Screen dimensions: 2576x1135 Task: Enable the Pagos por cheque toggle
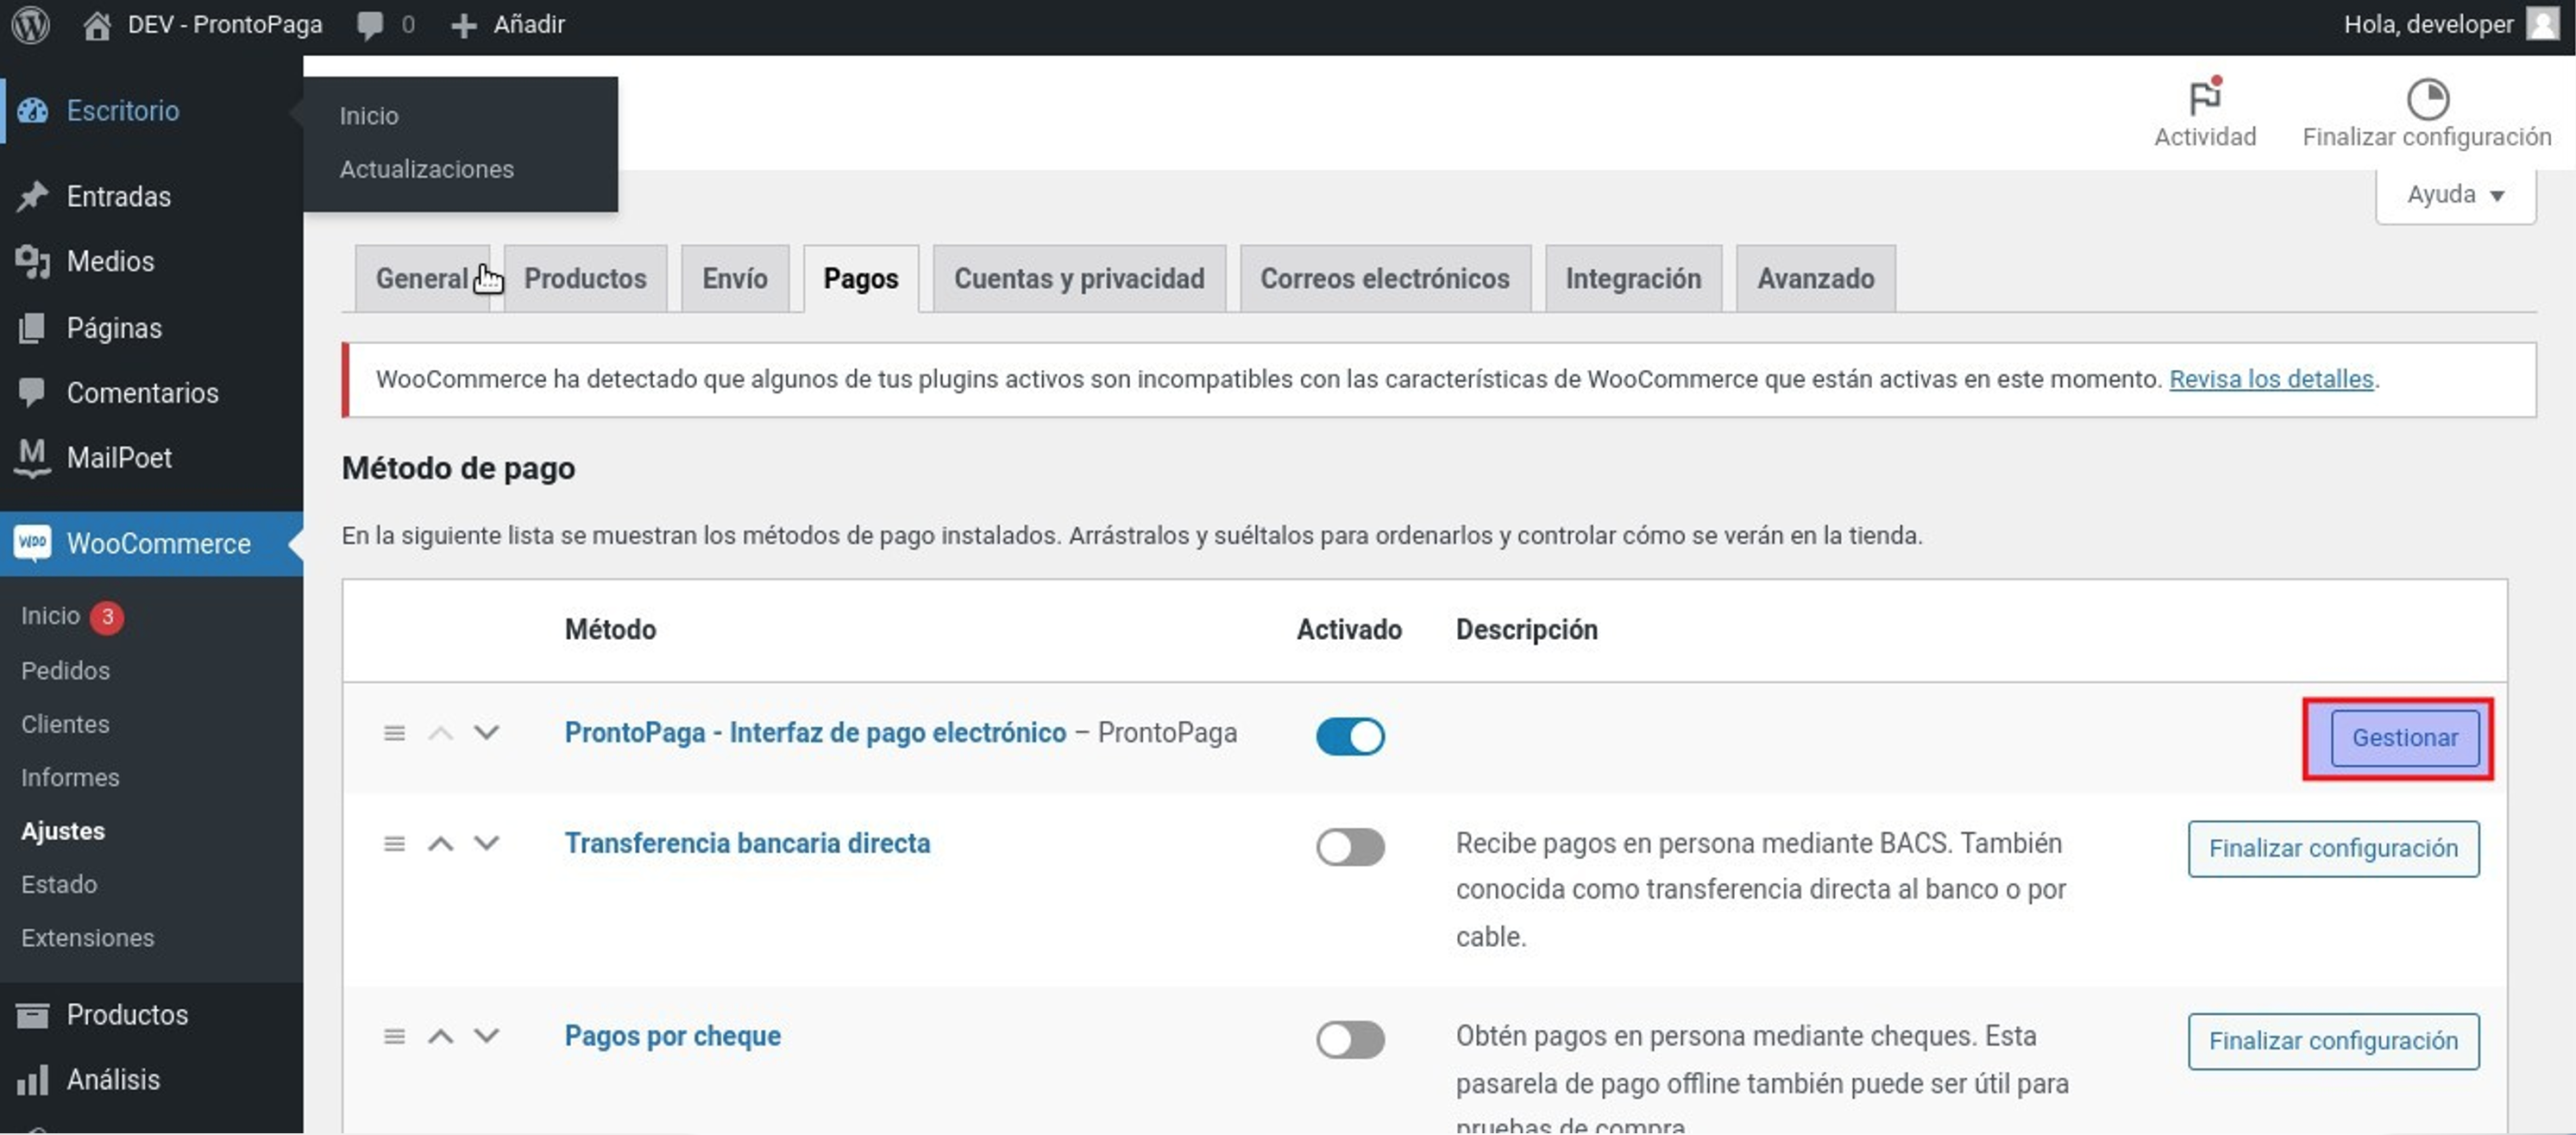tap(1349, 1040)
